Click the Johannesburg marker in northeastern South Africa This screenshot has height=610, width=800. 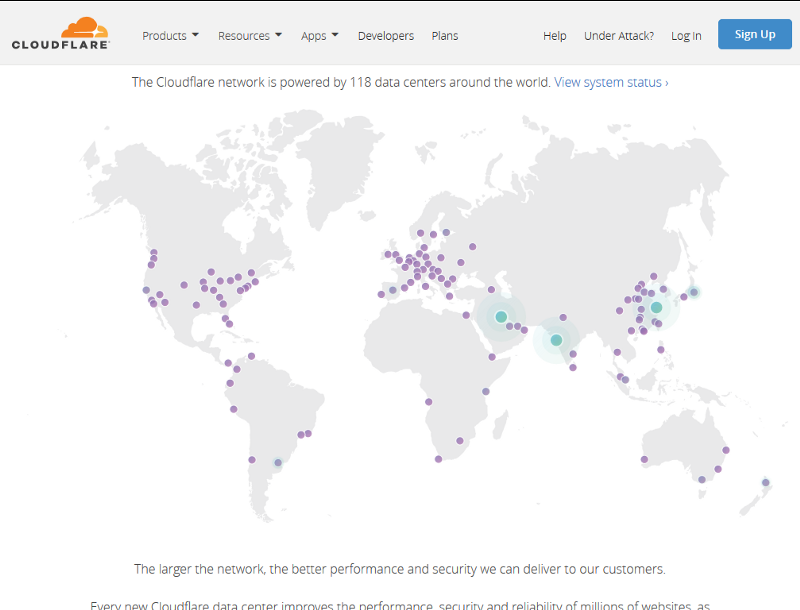pos(460,441)
